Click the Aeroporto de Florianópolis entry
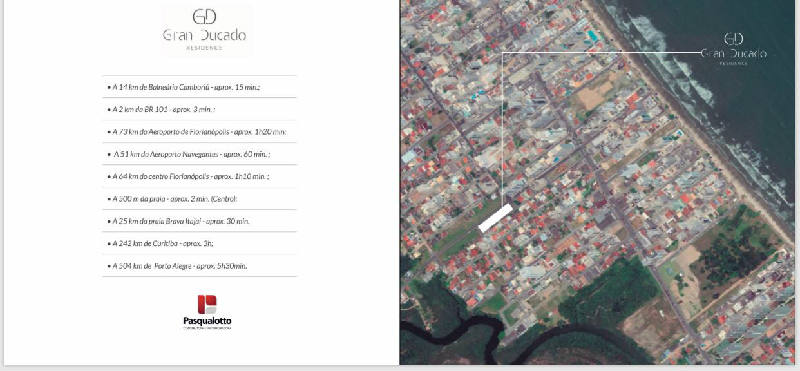This screenshot has height=371, width=800. (197, 132)
